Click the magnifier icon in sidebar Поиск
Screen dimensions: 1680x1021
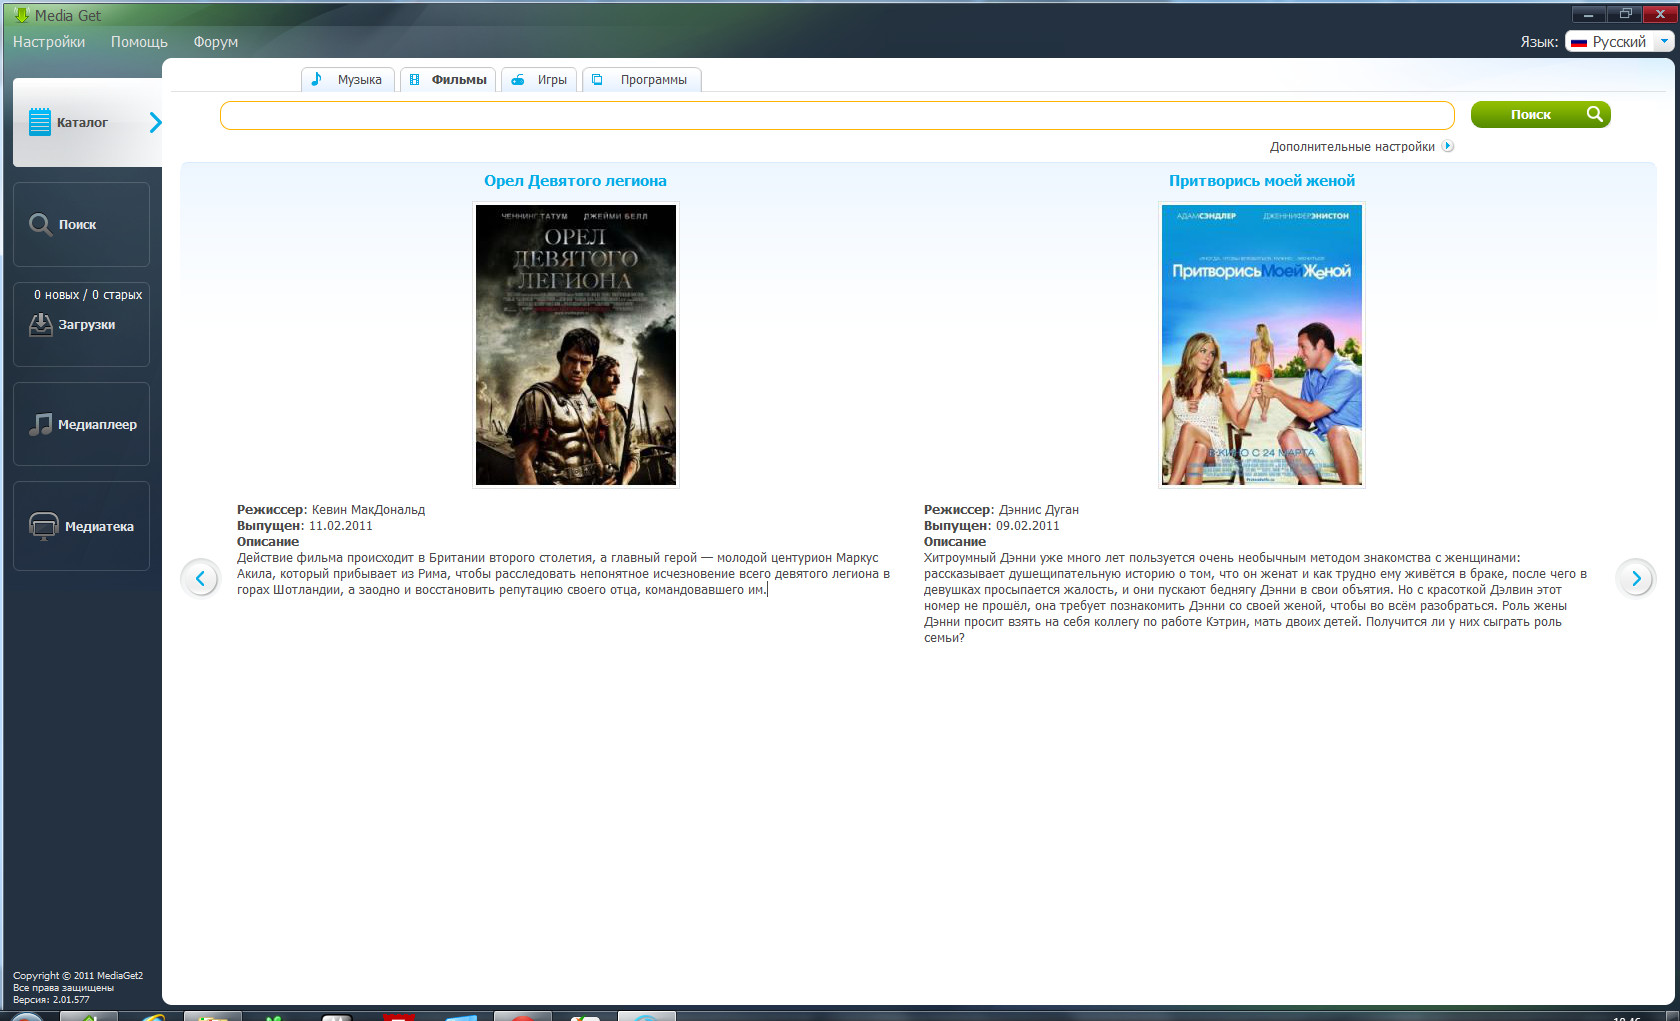[40, 224]
